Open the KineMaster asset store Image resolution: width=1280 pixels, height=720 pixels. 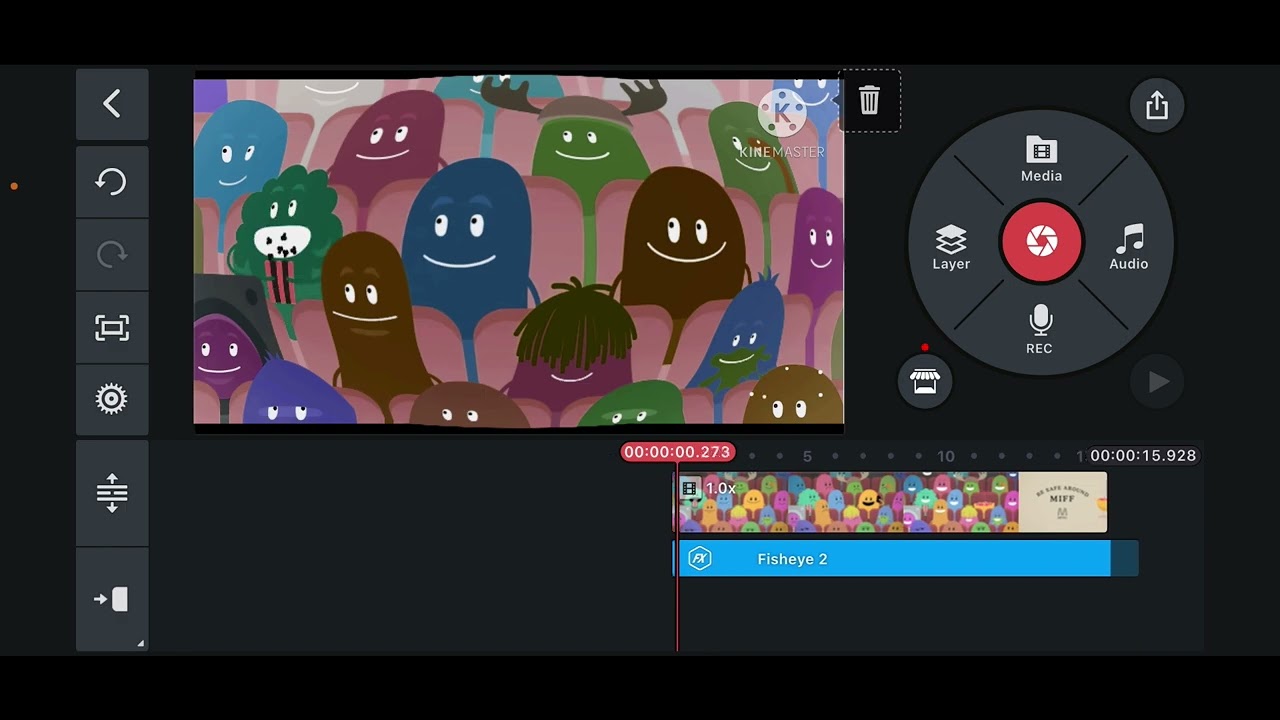click(x=925, y=381)
